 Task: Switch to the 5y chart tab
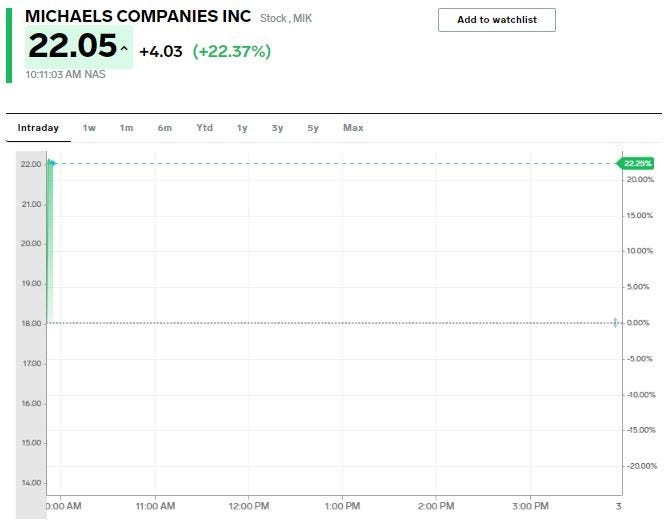click(313, 128)
